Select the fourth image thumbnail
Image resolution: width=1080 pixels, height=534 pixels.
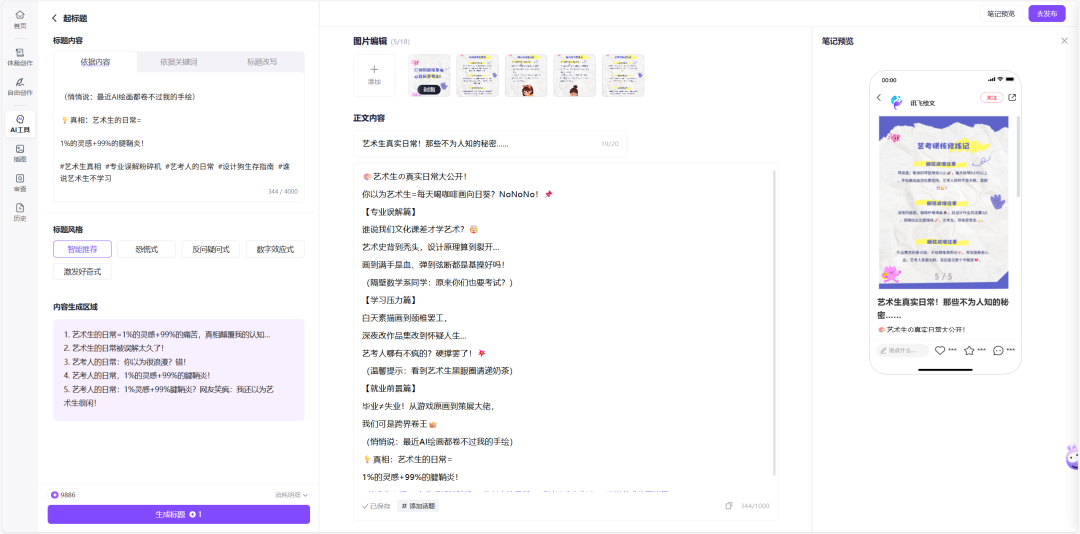574,75
